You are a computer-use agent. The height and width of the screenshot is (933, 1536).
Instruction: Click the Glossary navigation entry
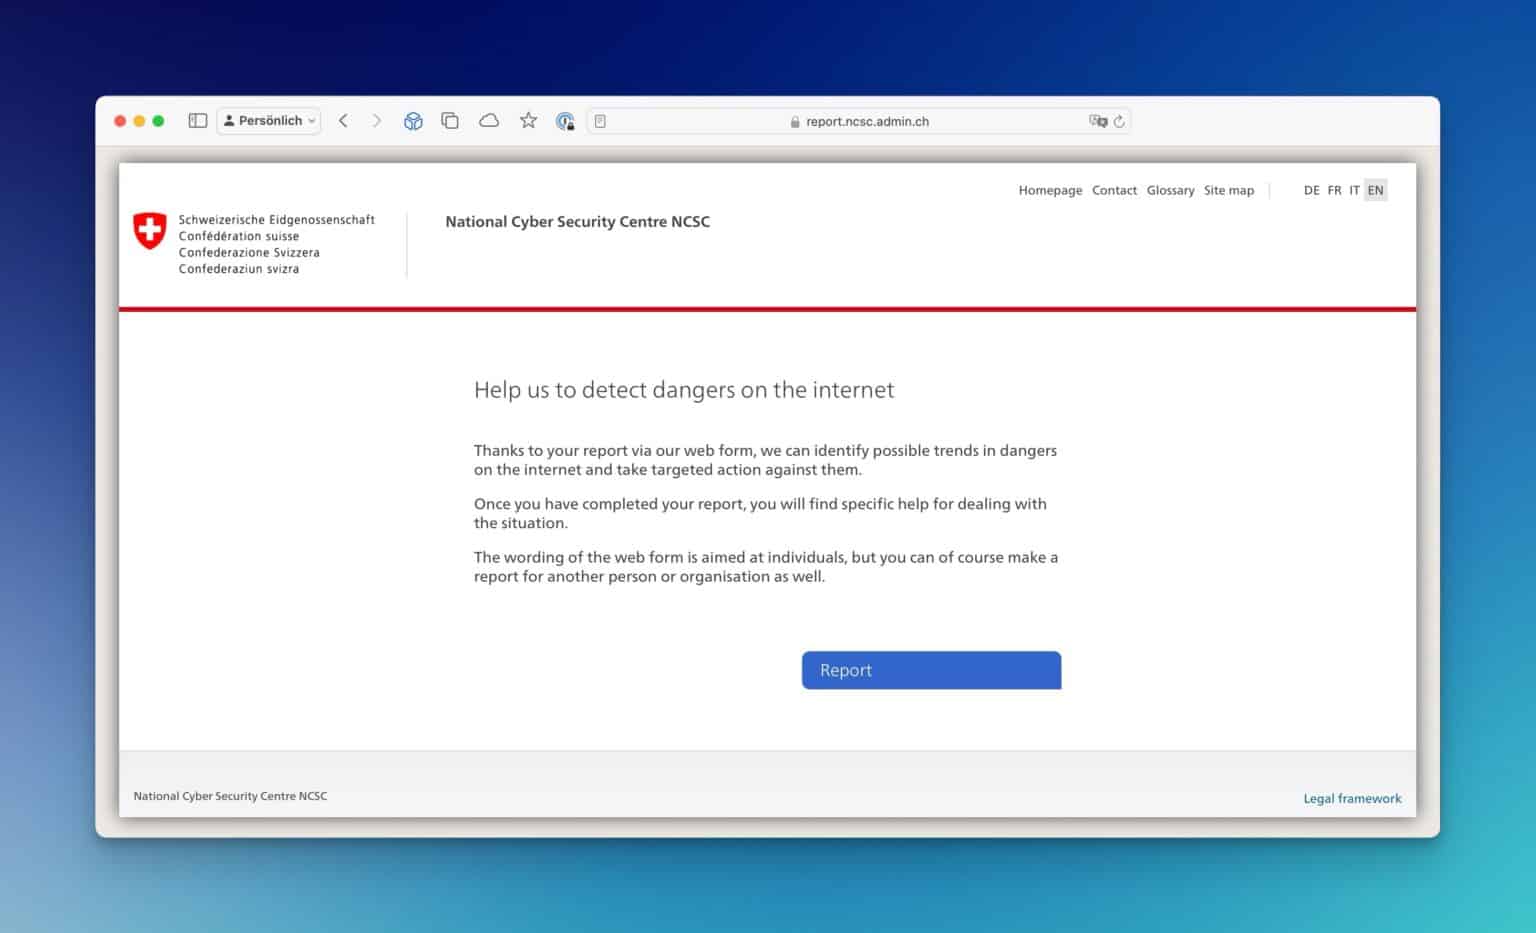(x=1170, y=190)
